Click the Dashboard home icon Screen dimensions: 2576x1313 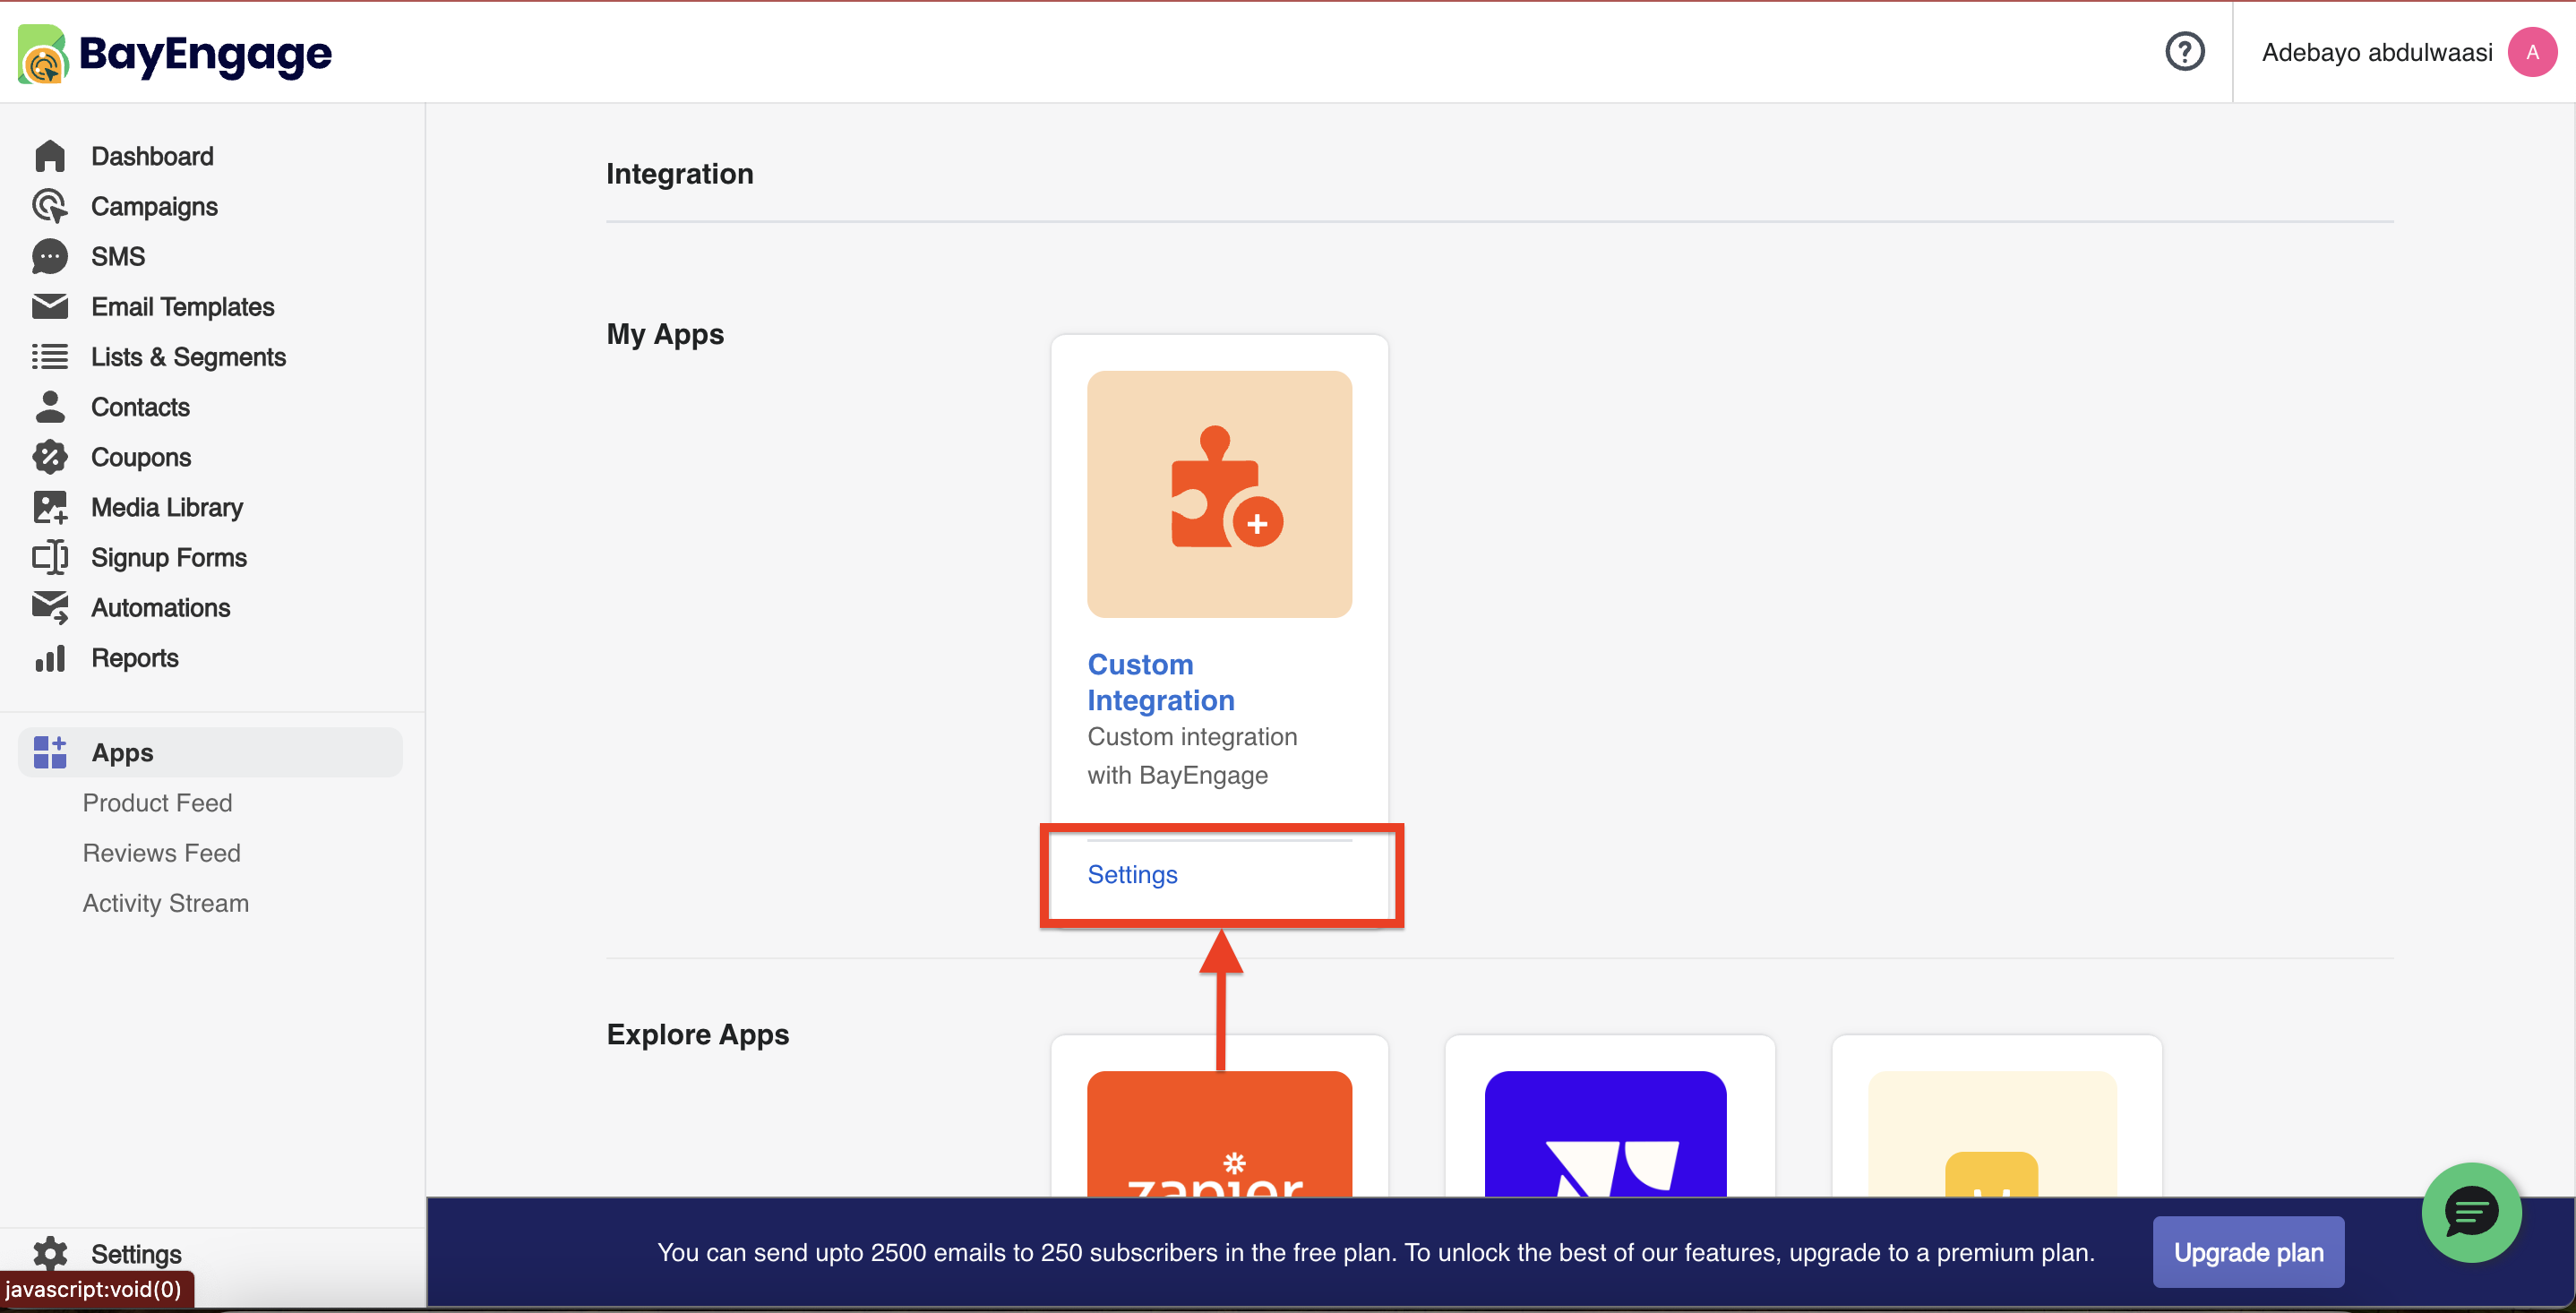tap(49, 156)
